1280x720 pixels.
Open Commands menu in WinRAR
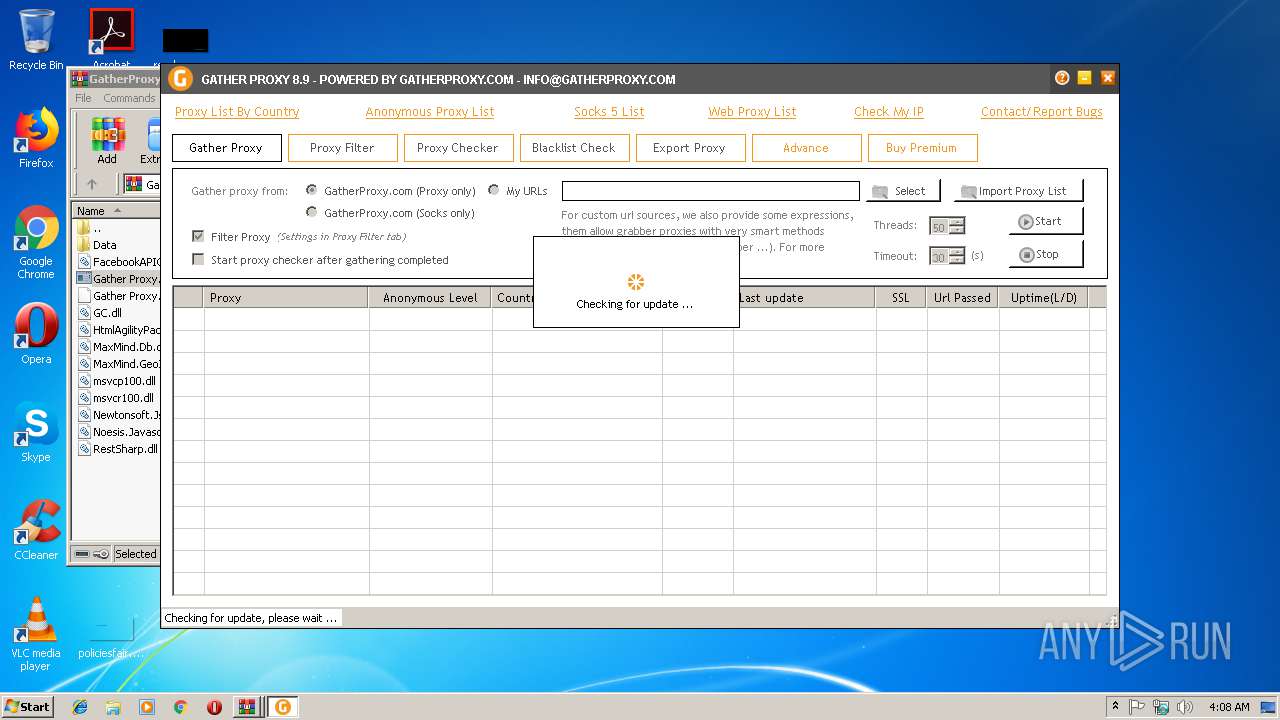129,98
